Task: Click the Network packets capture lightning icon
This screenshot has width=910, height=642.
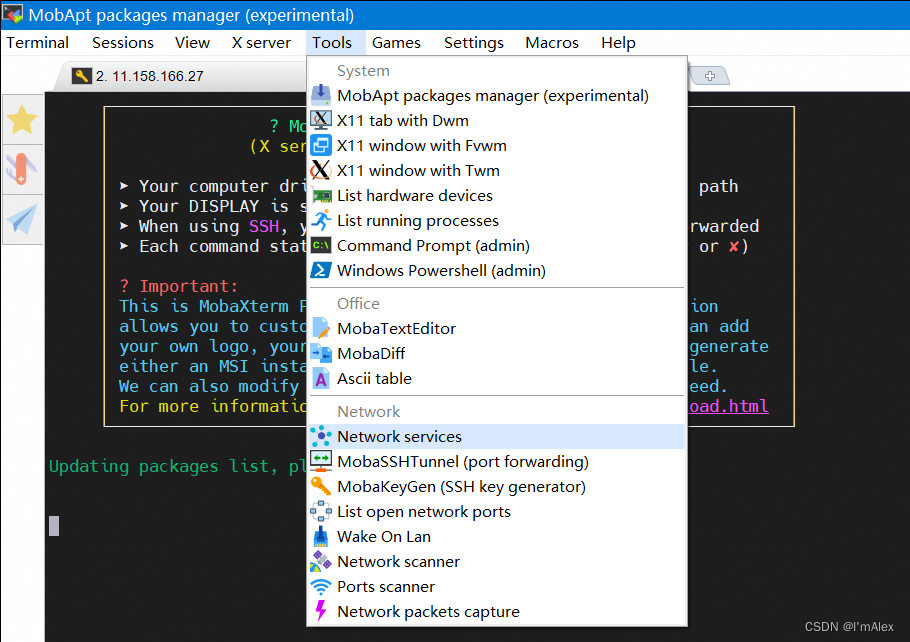Action: pos(321,611)
